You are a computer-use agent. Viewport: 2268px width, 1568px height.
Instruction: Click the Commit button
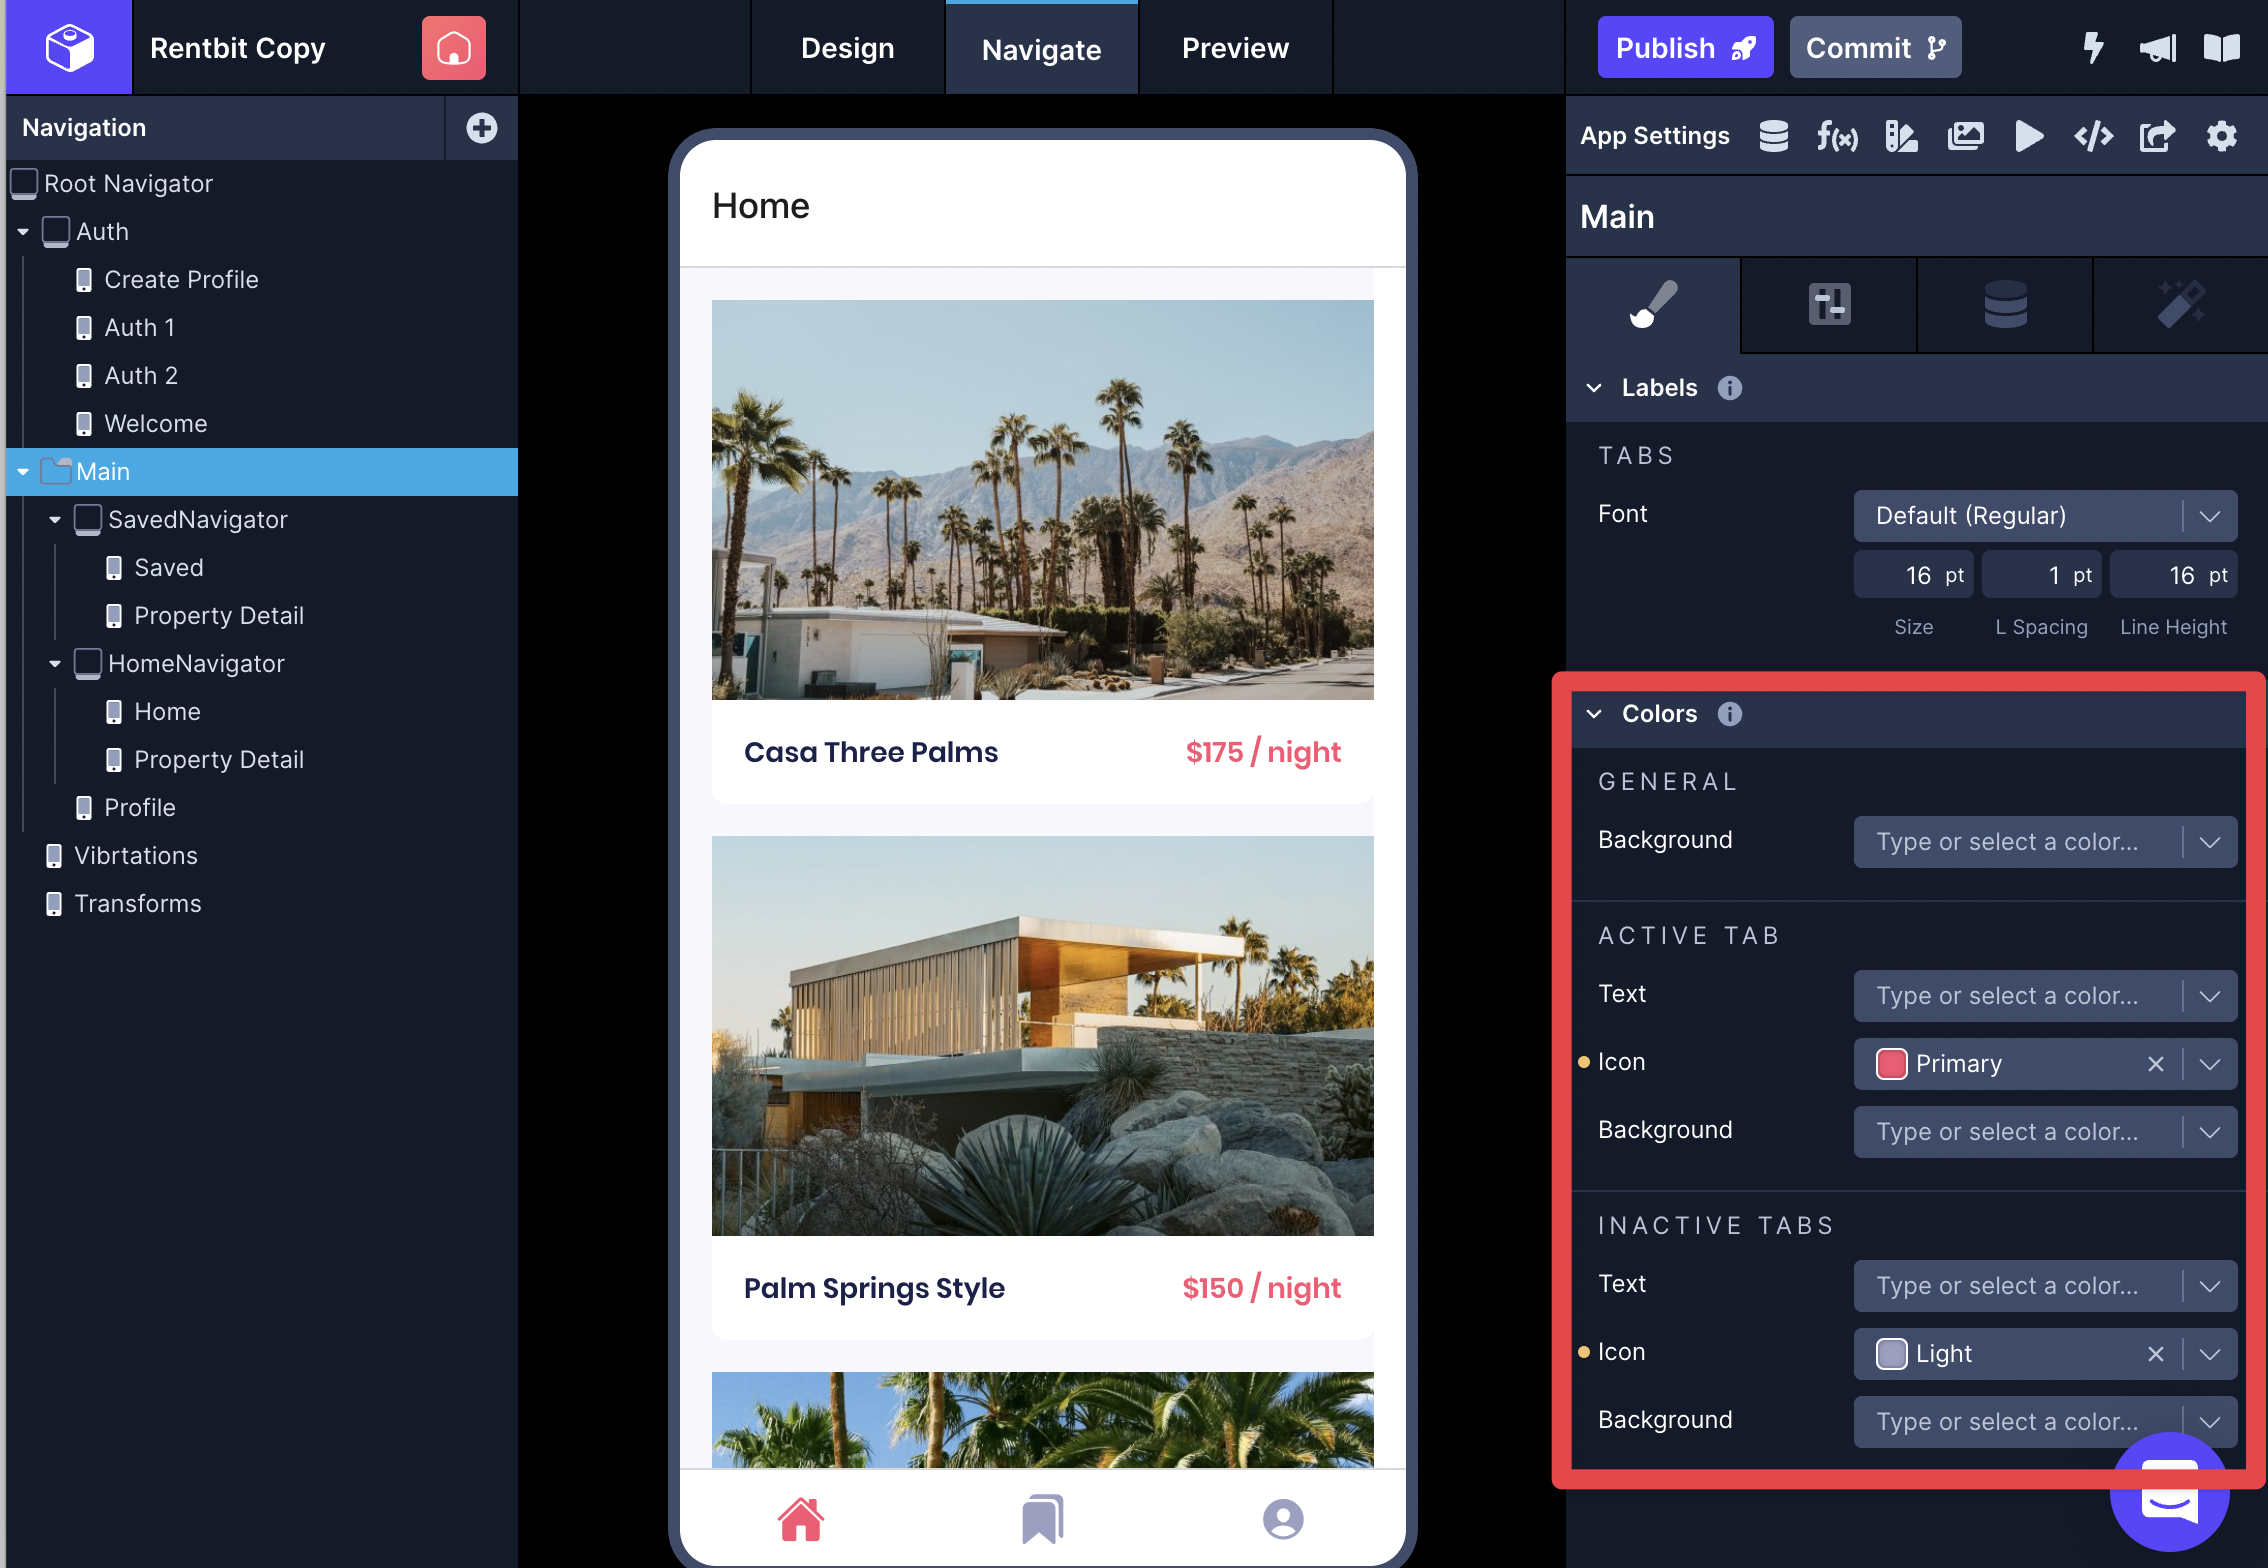[1875, 48]
